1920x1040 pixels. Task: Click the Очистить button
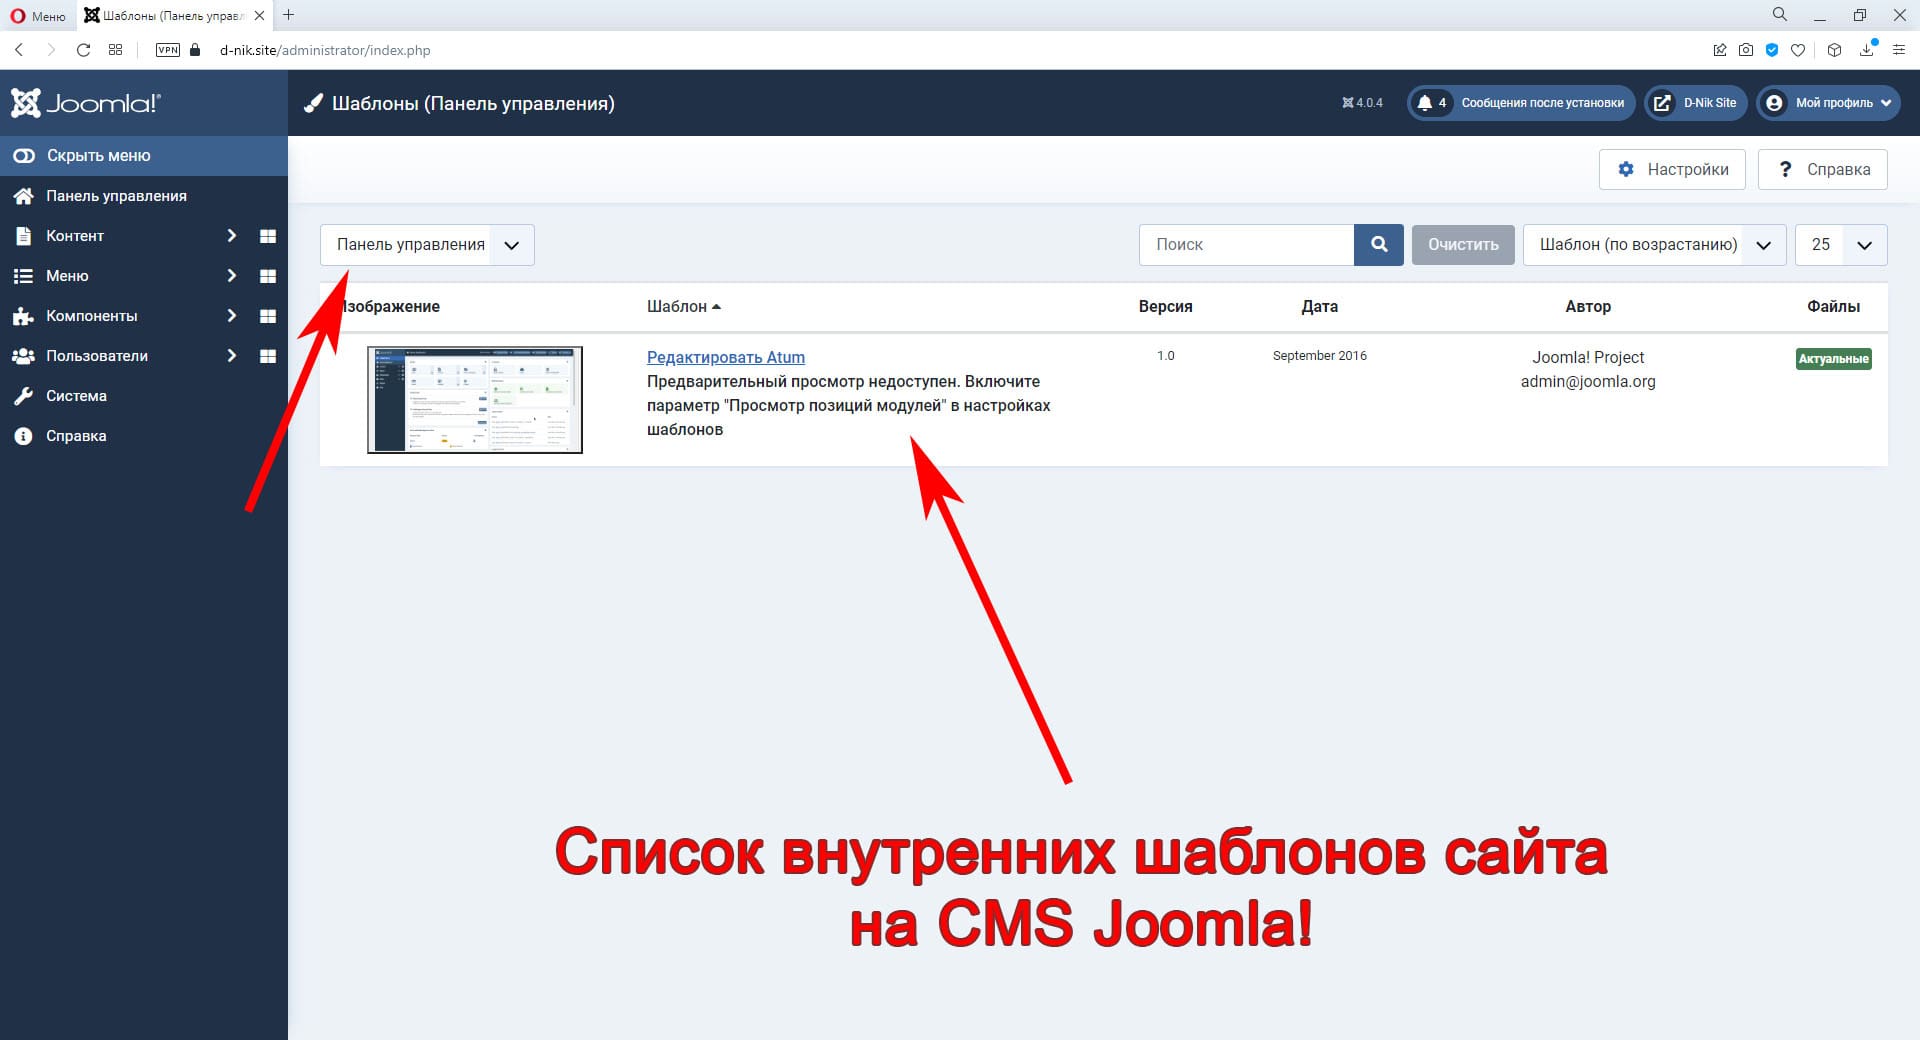tap(1463, 245)
